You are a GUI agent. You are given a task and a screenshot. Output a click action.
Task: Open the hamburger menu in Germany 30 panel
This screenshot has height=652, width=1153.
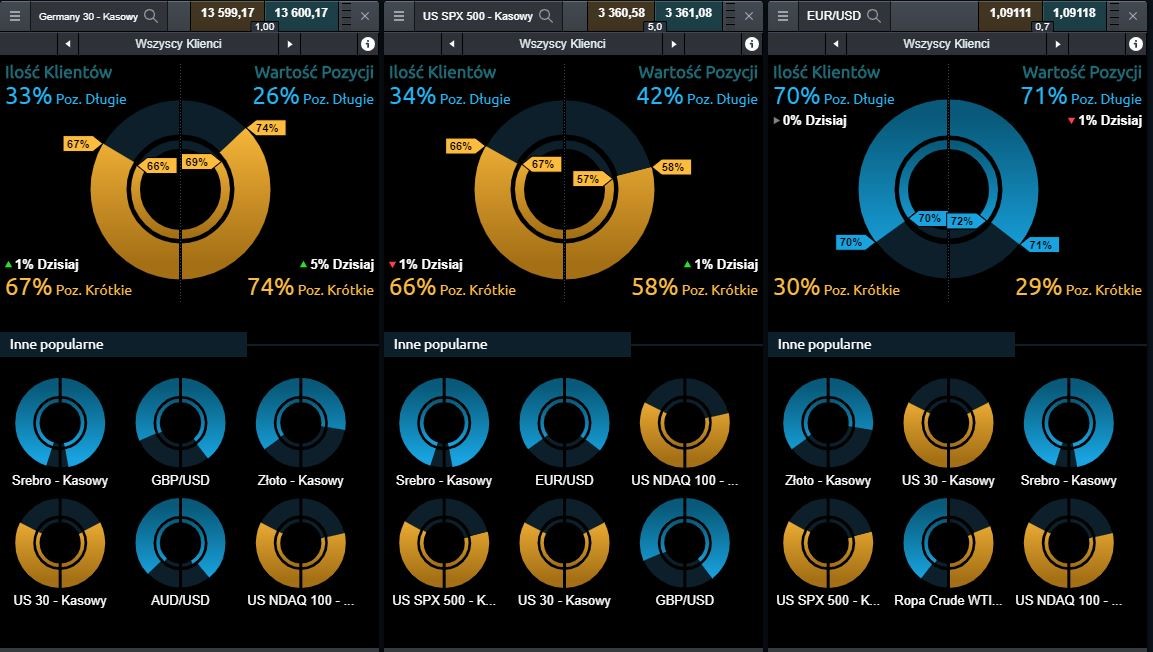click(x=15, y=16)
